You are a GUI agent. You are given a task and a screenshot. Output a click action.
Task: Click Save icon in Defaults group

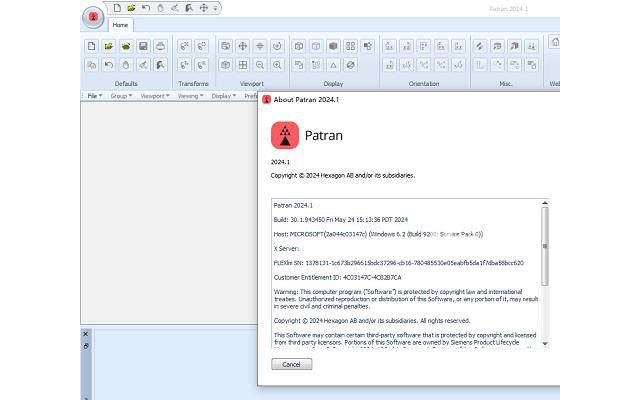(143, 46)
